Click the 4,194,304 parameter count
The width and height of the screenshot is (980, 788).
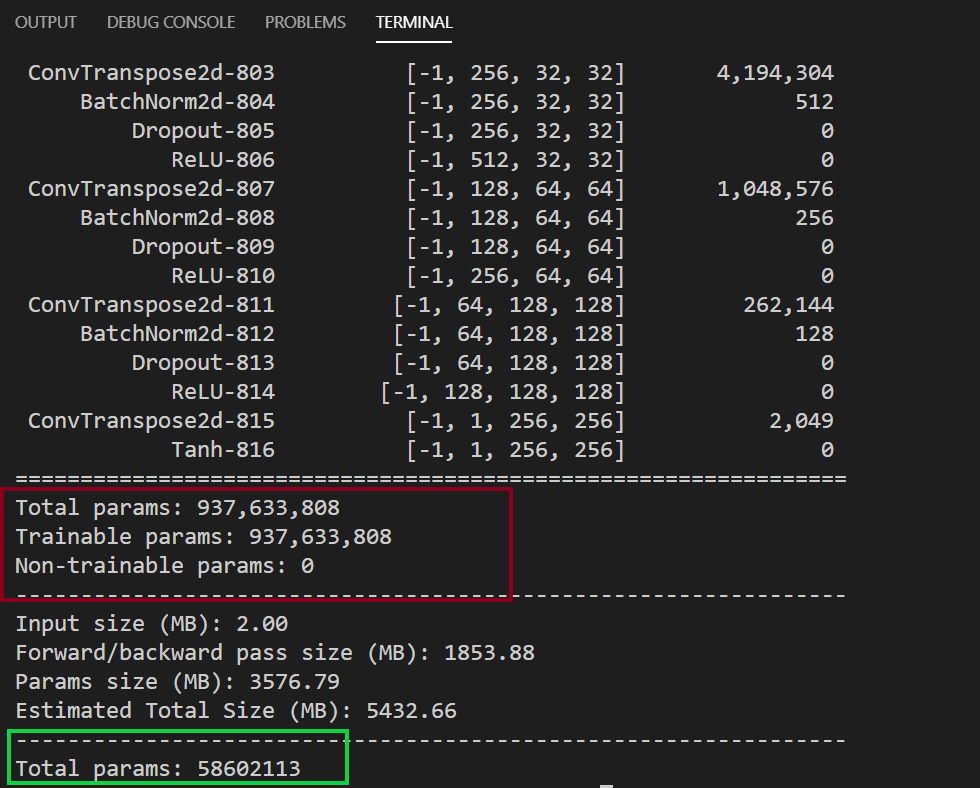point(775,73)
